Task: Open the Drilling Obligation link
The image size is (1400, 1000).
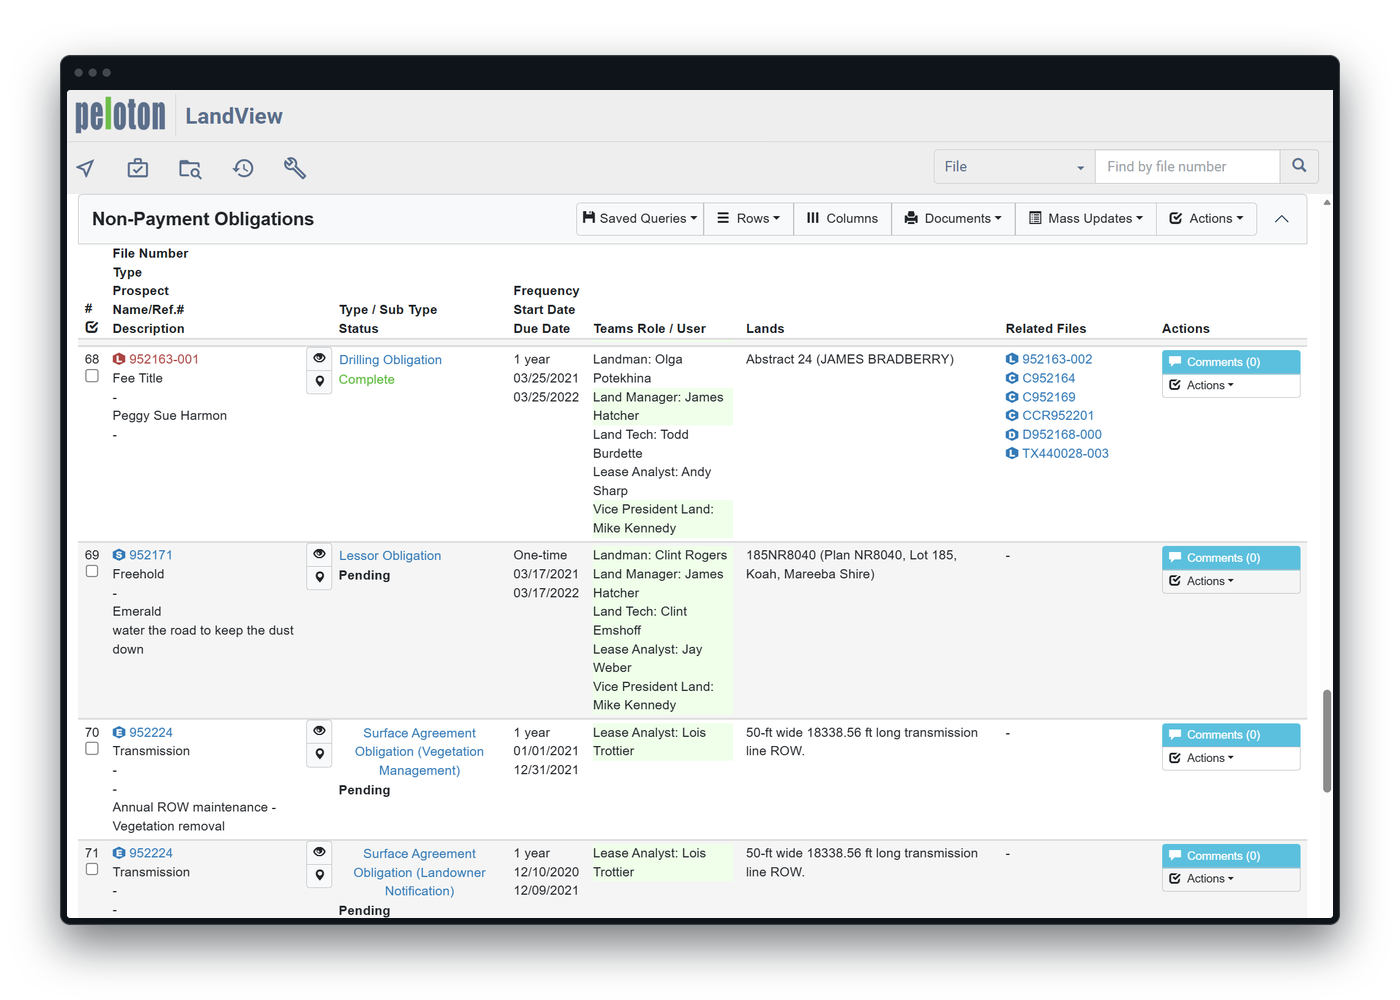Action: [390, 360]
